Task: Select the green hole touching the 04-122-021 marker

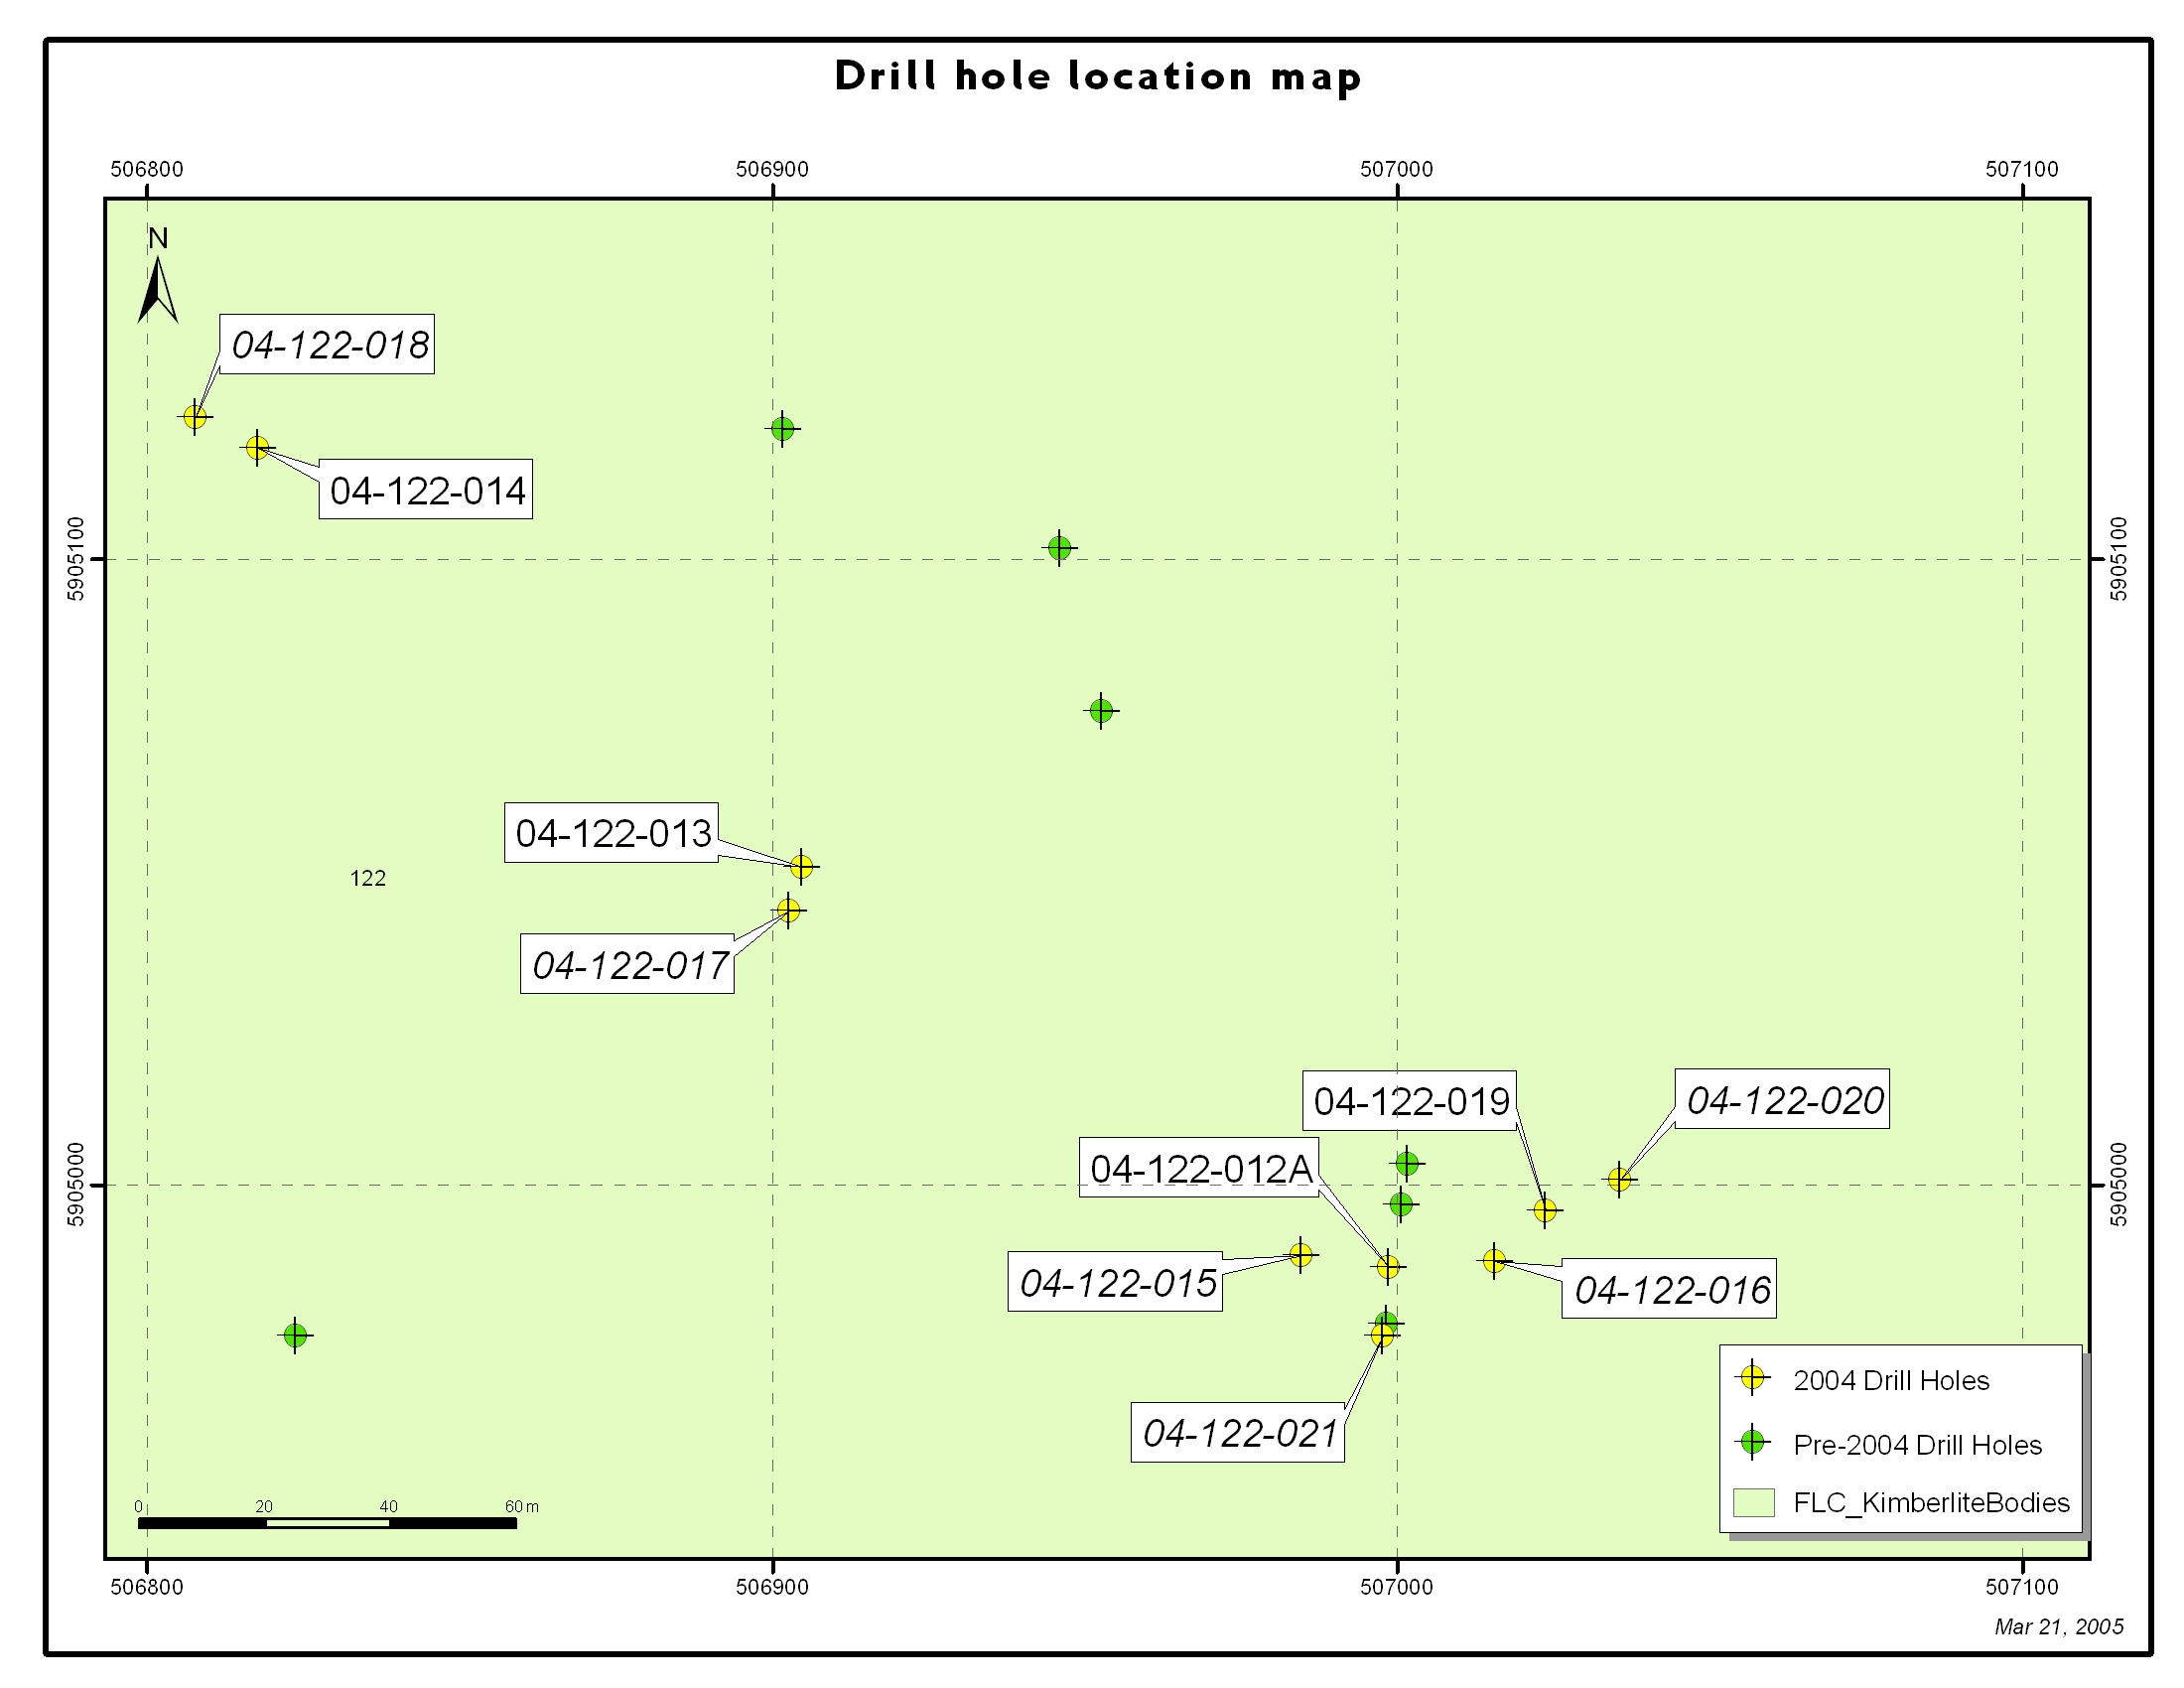Action: pyautogui.click(x=1386, y=1321)
